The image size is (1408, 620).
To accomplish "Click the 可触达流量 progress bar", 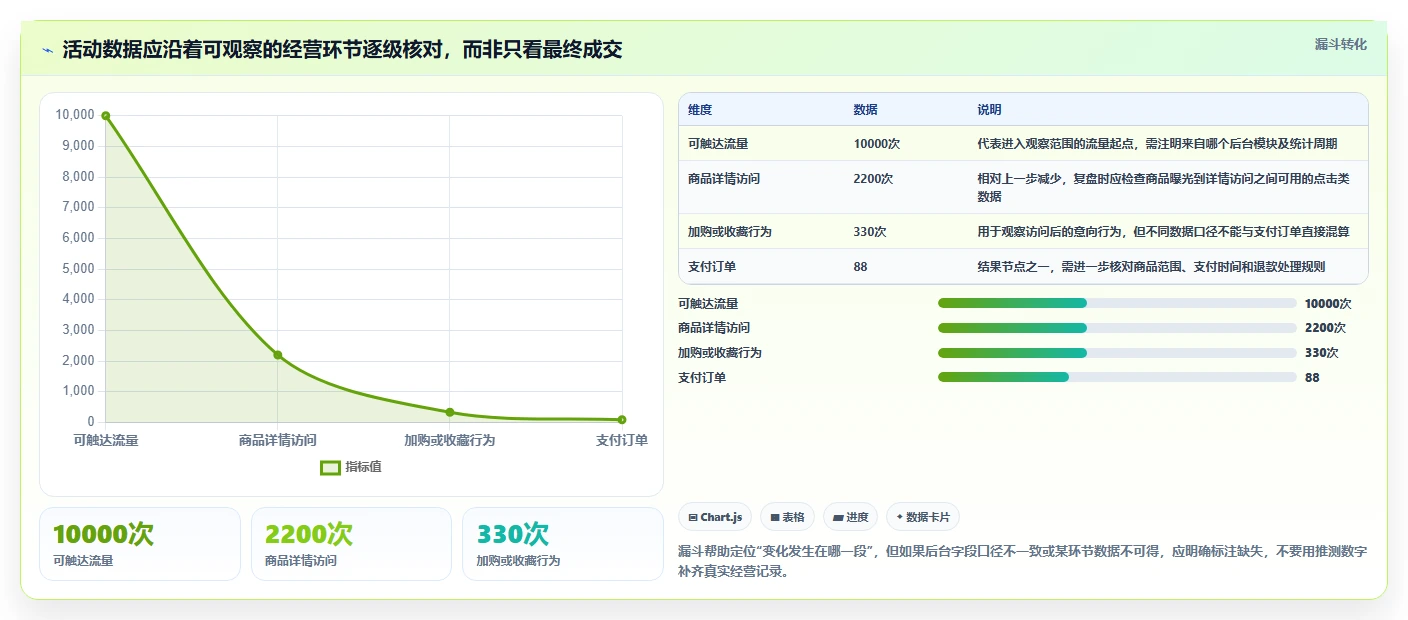I will pyautogui.click(x=1117, y=303).
